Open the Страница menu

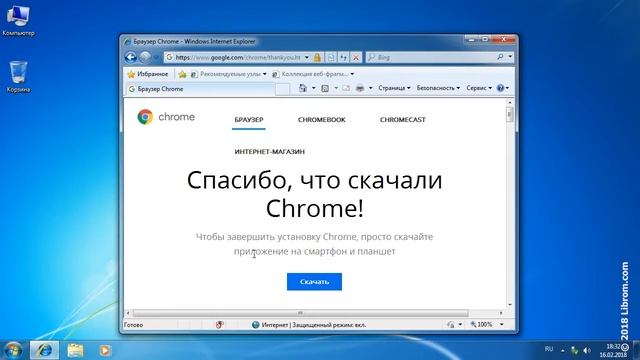(394, 88)
